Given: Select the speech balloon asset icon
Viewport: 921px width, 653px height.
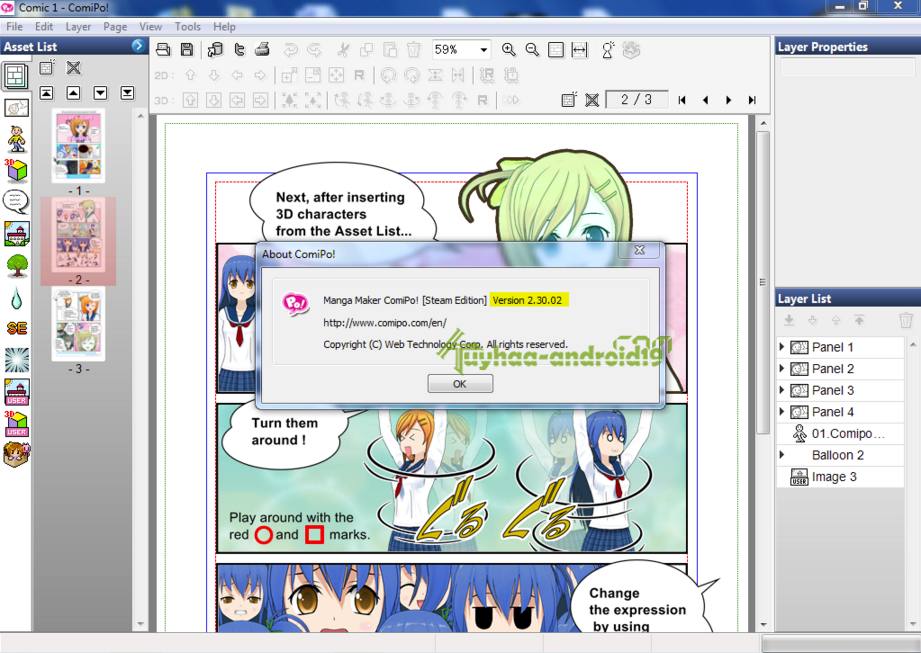Looking at the screenshot, I should tap(16, 201).
